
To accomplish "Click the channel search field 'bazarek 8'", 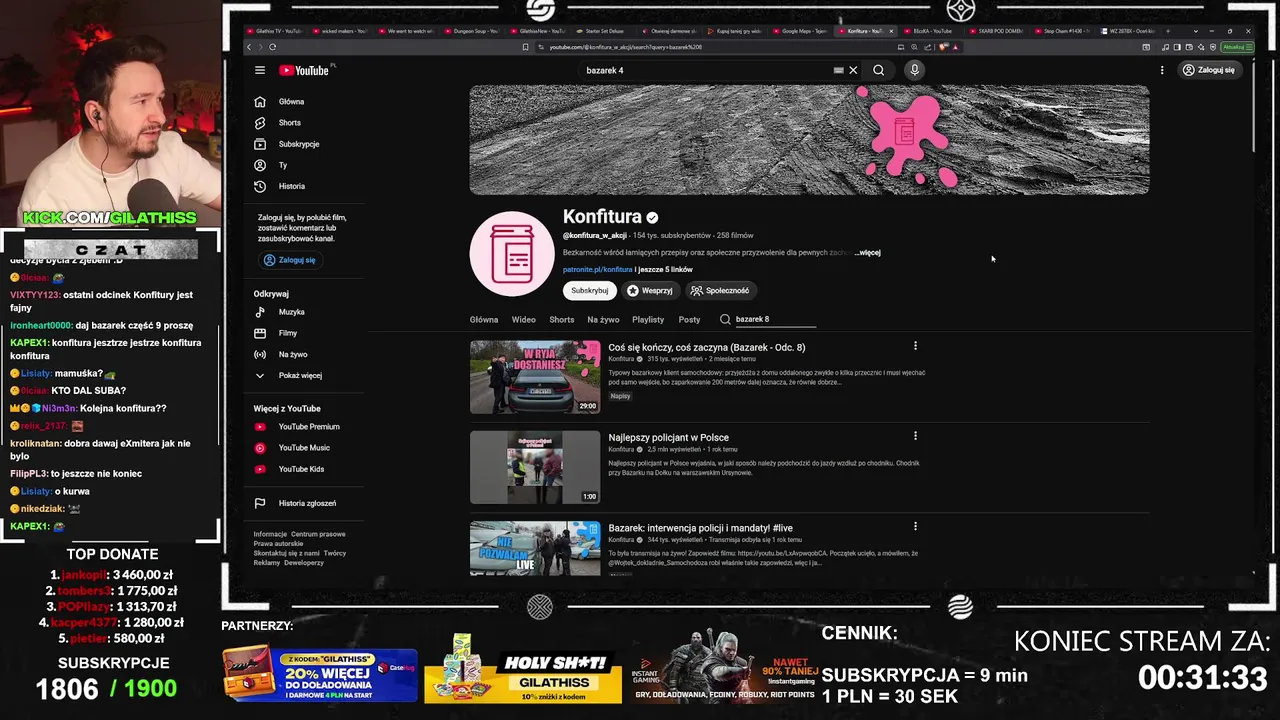I will (776, 319).
